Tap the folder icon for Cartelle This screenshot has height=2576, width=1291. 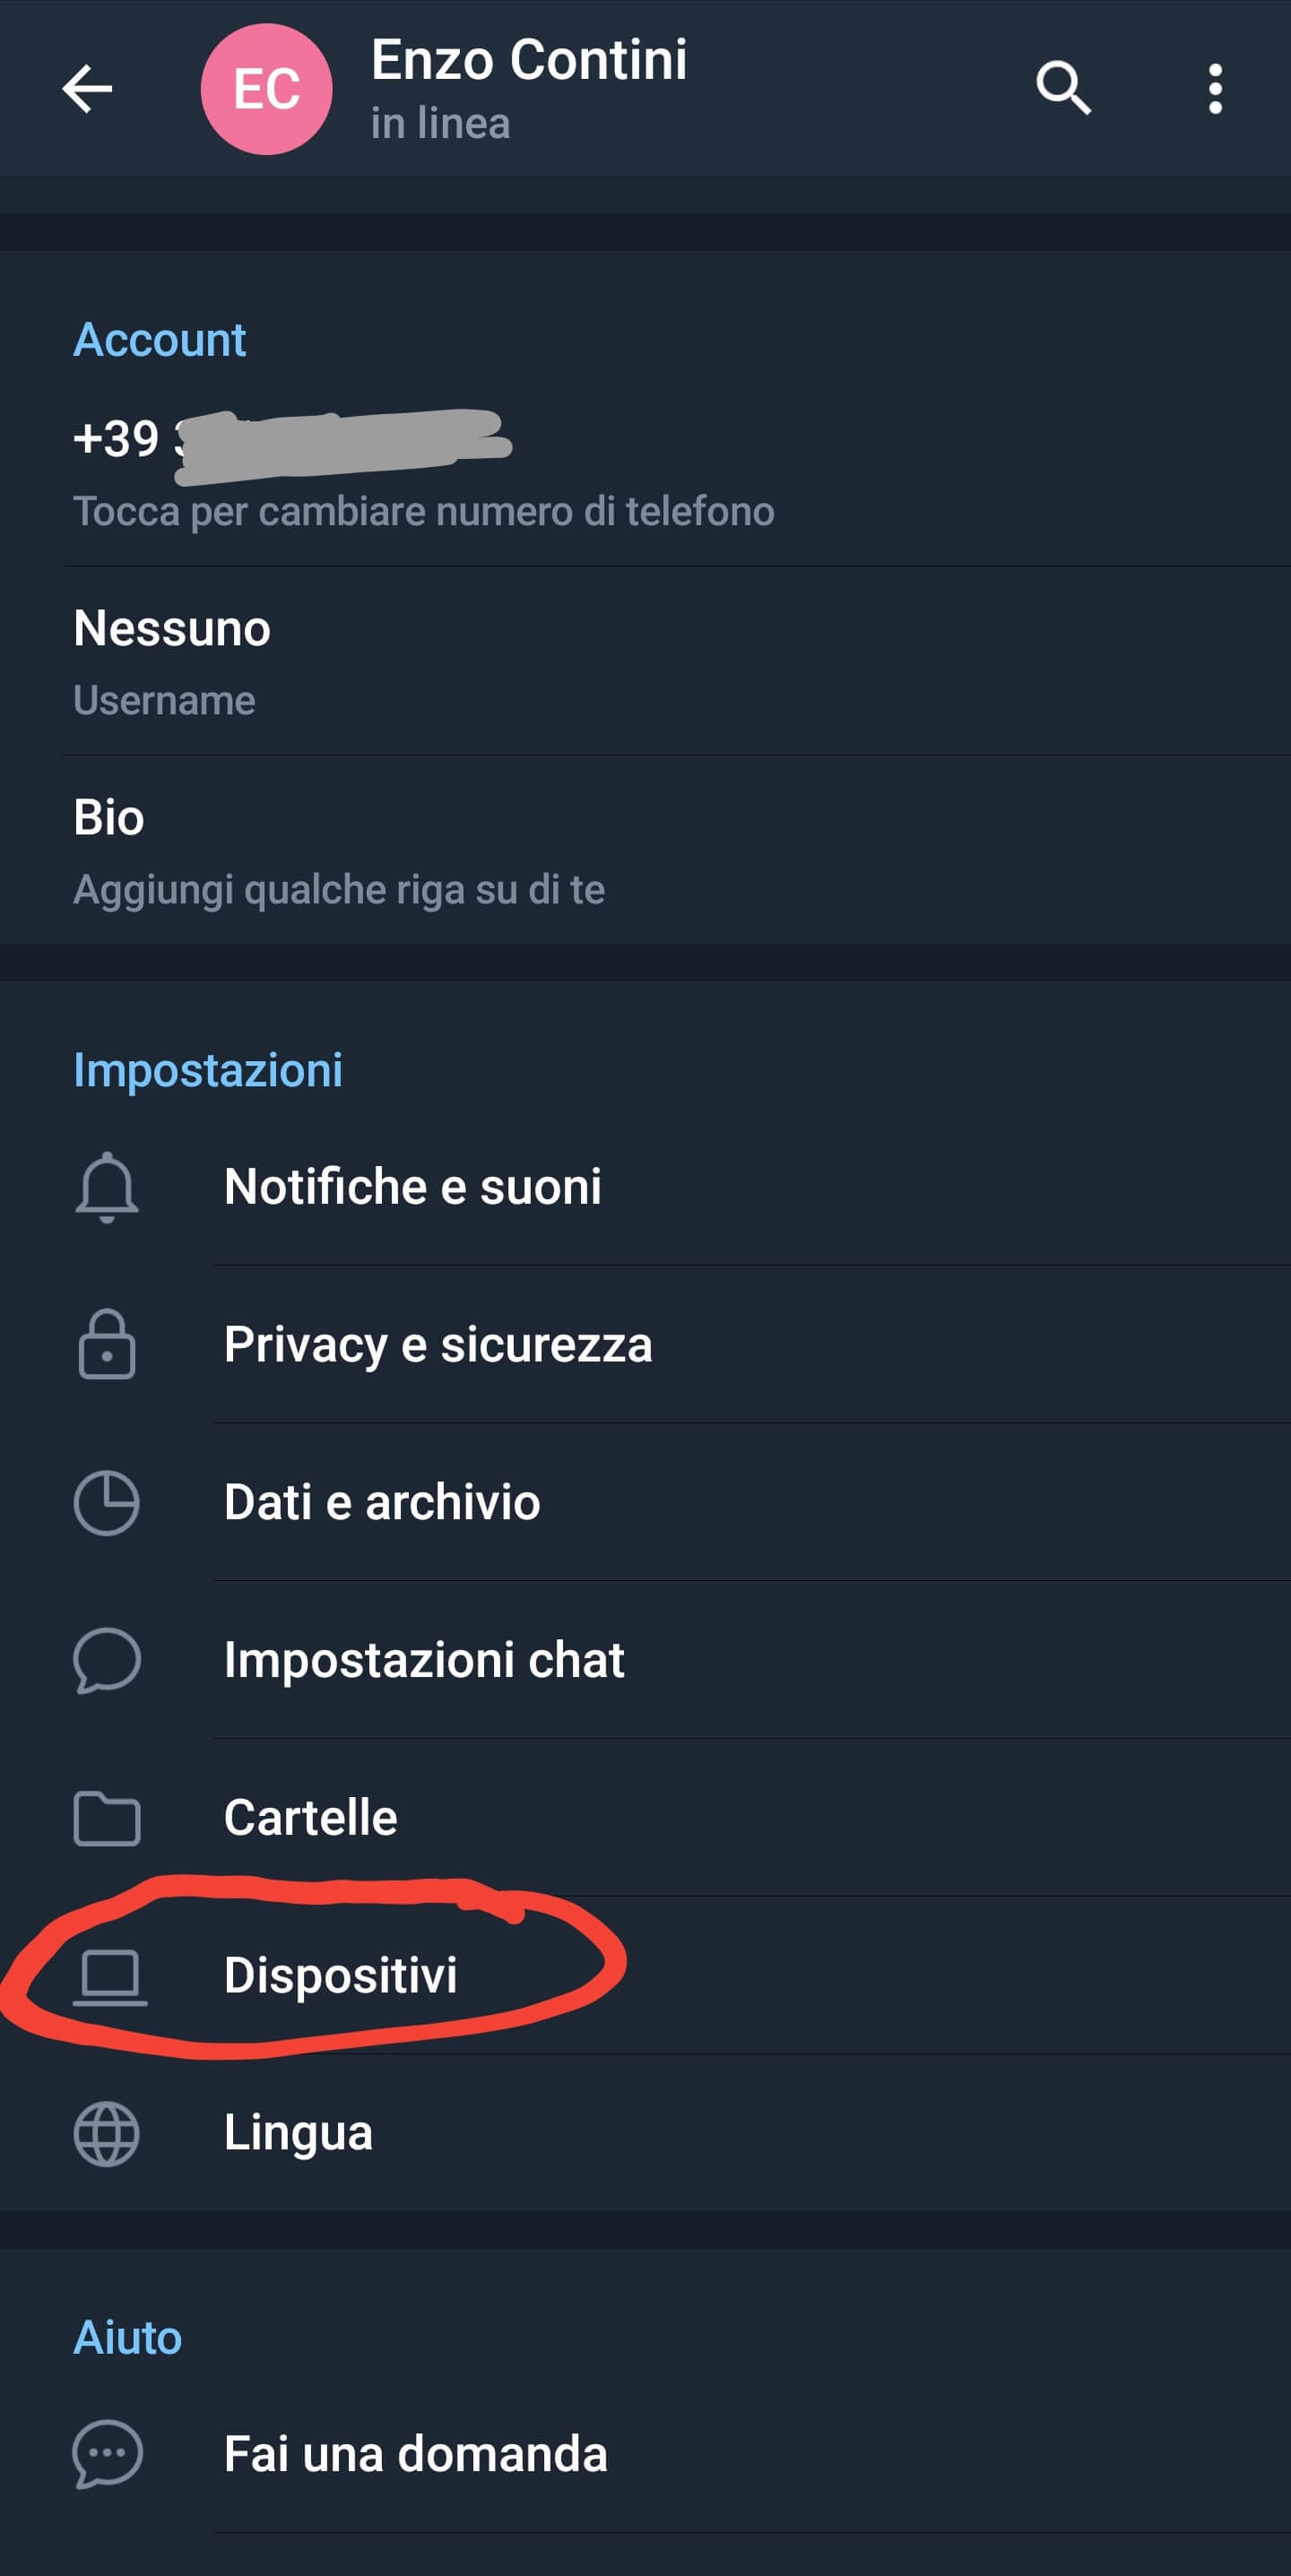[107, 1818]
